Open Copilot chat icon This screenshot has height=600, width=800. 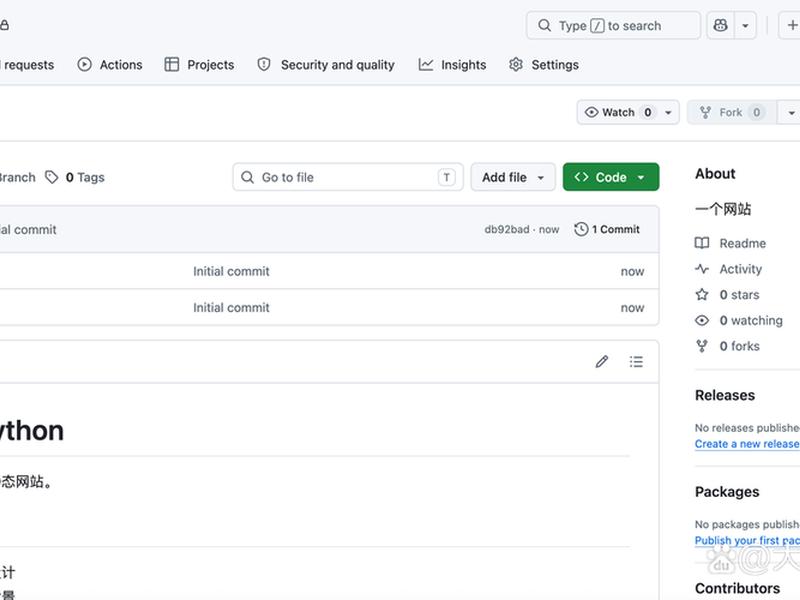pyautogui.click(x=720, y=26)
